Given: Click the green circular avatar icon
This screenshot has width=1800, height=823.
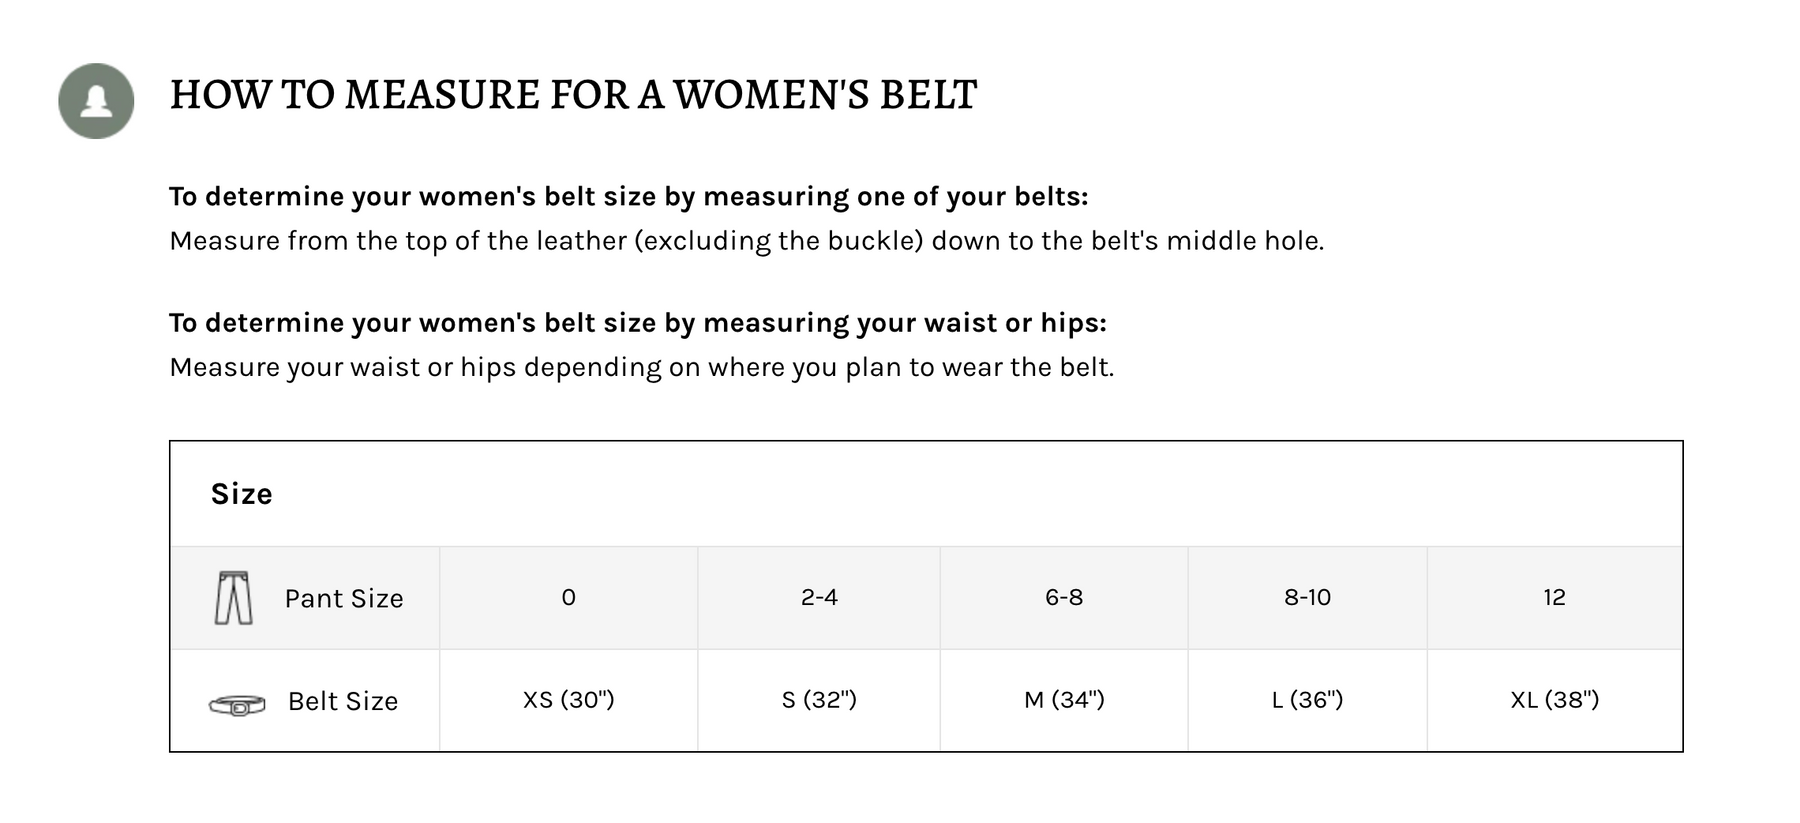Looking at the screenshot, I should (96, 101).
